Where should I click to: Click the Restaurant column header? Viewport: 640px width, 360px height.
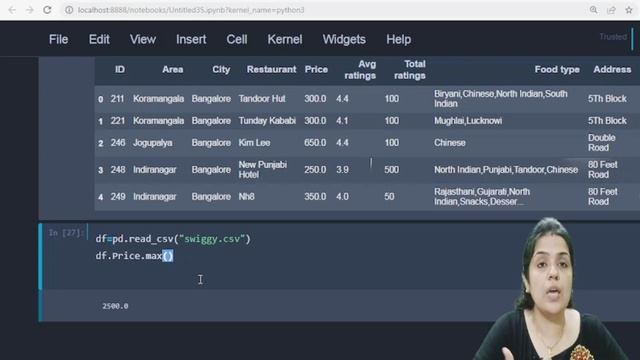tap(271, 69)
